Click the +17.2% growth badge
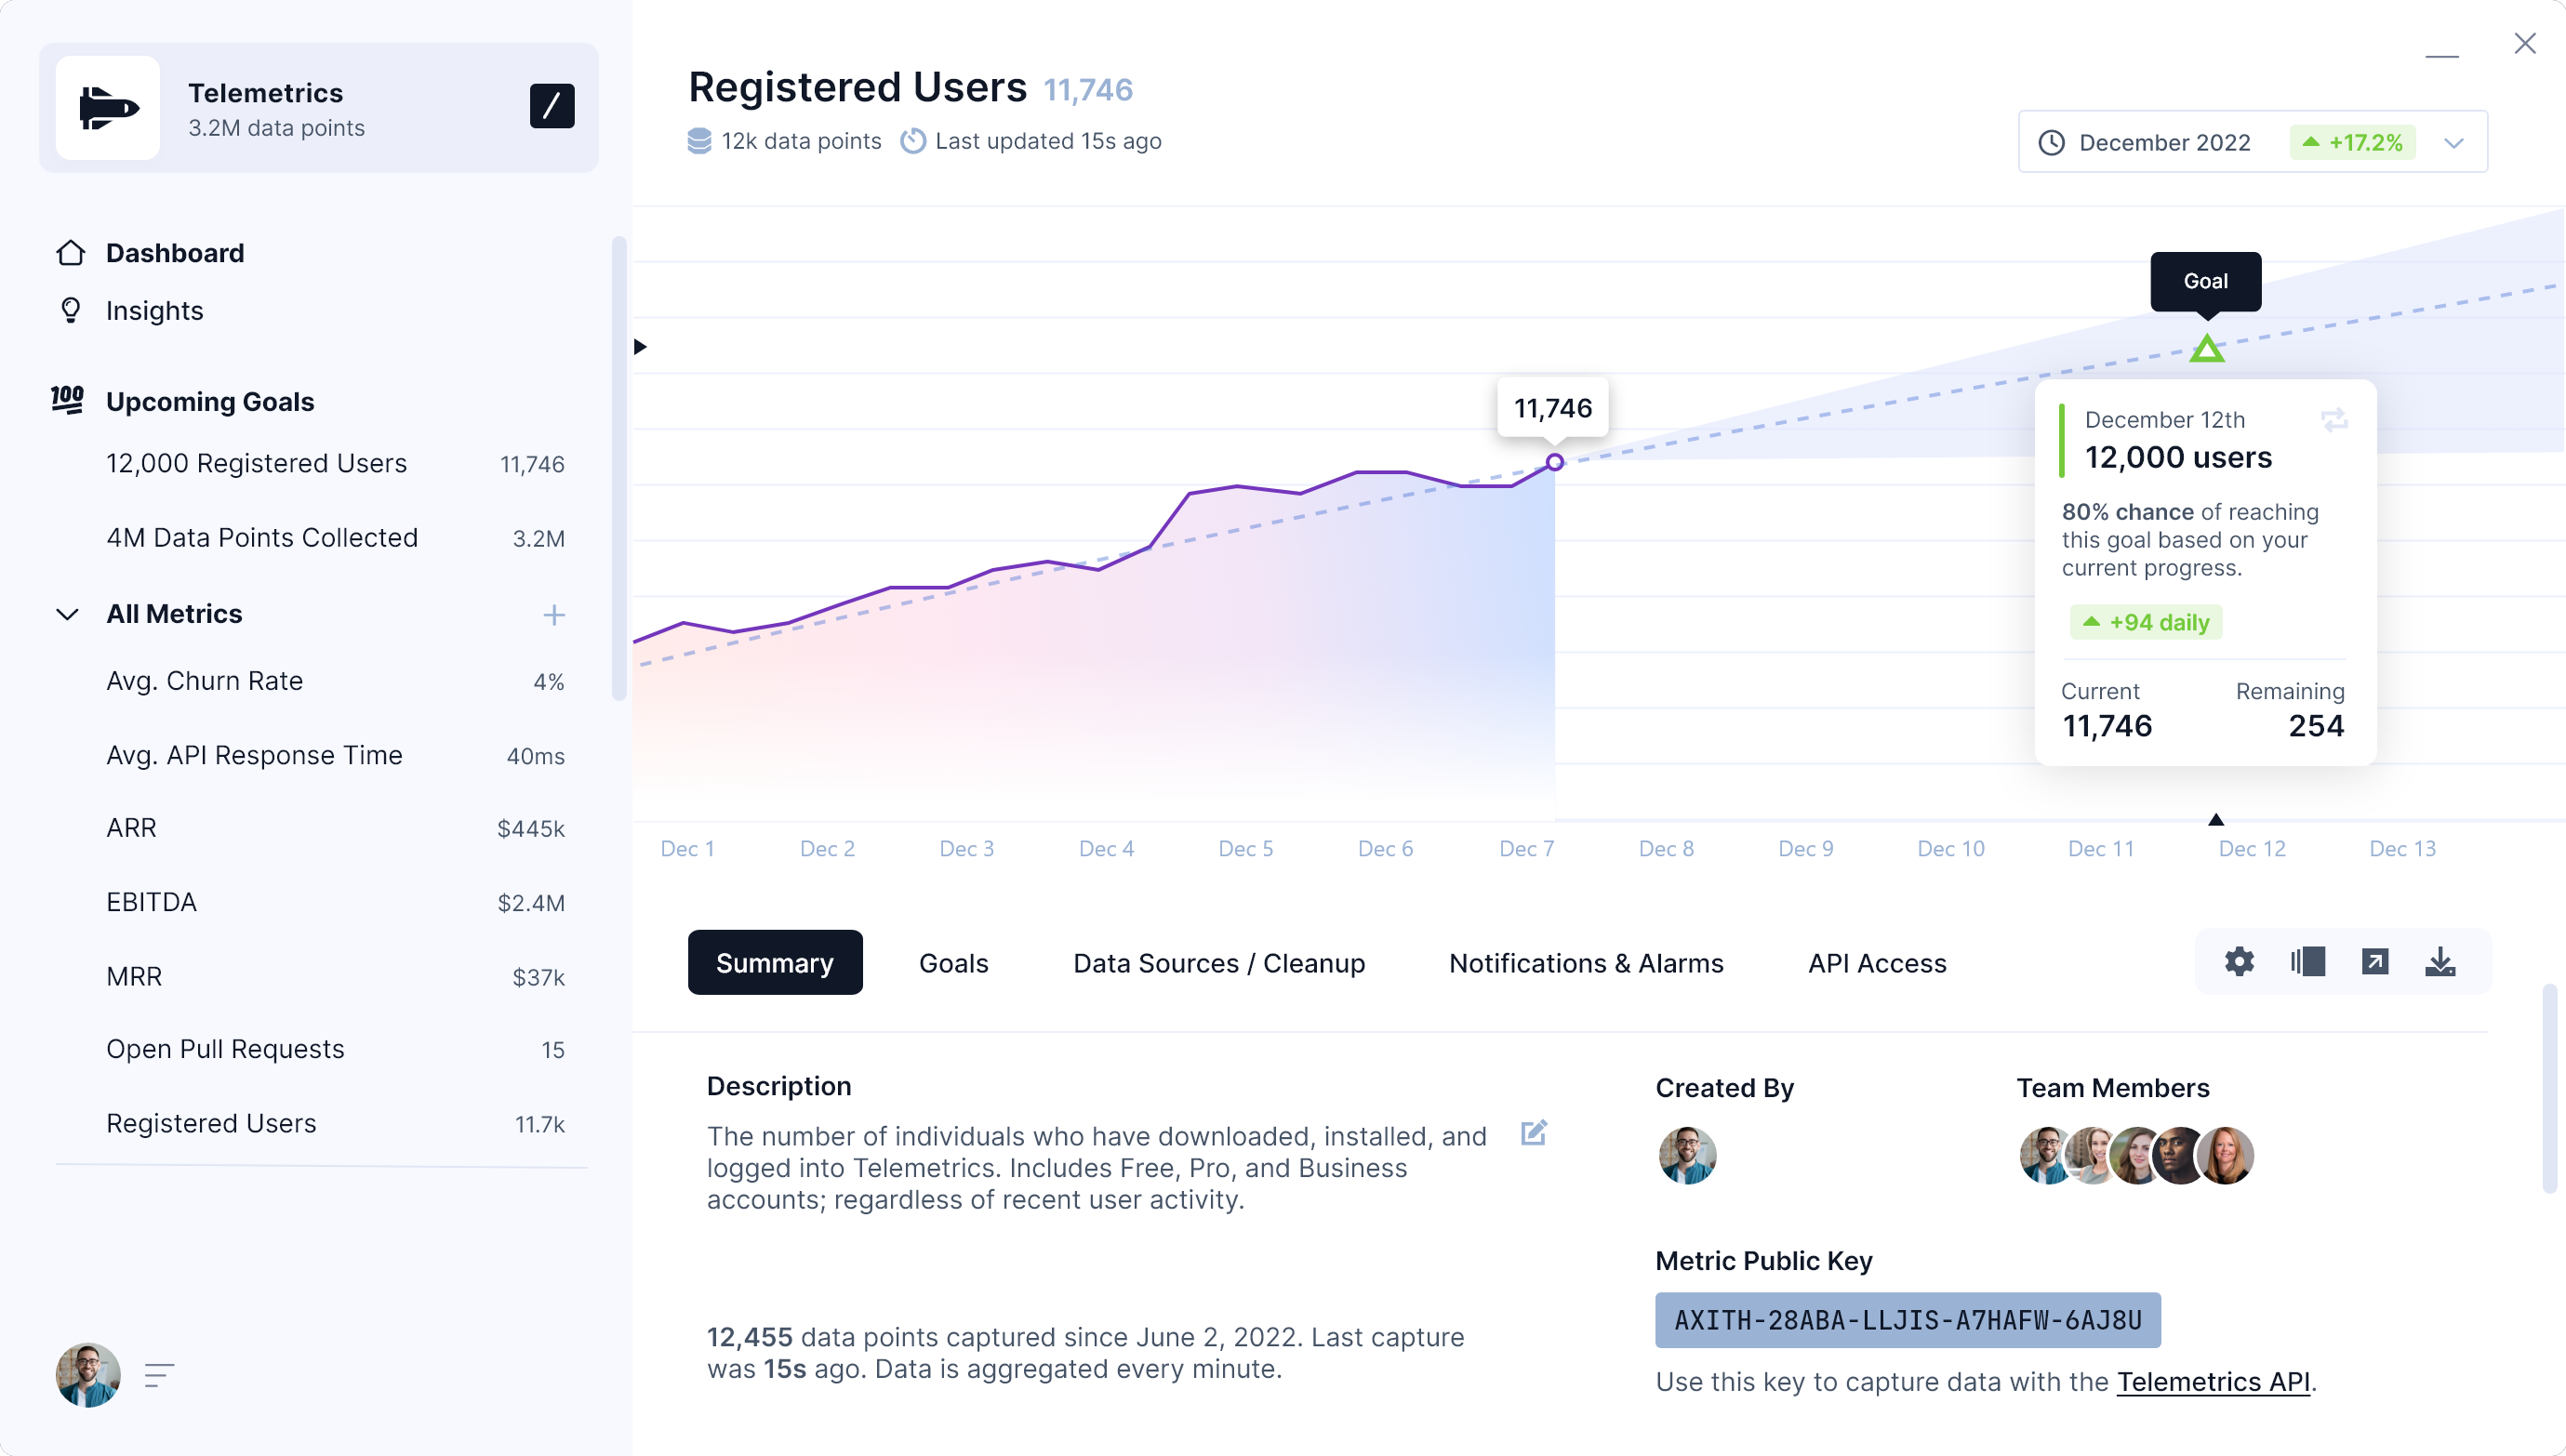 (x=2352, y=143)
